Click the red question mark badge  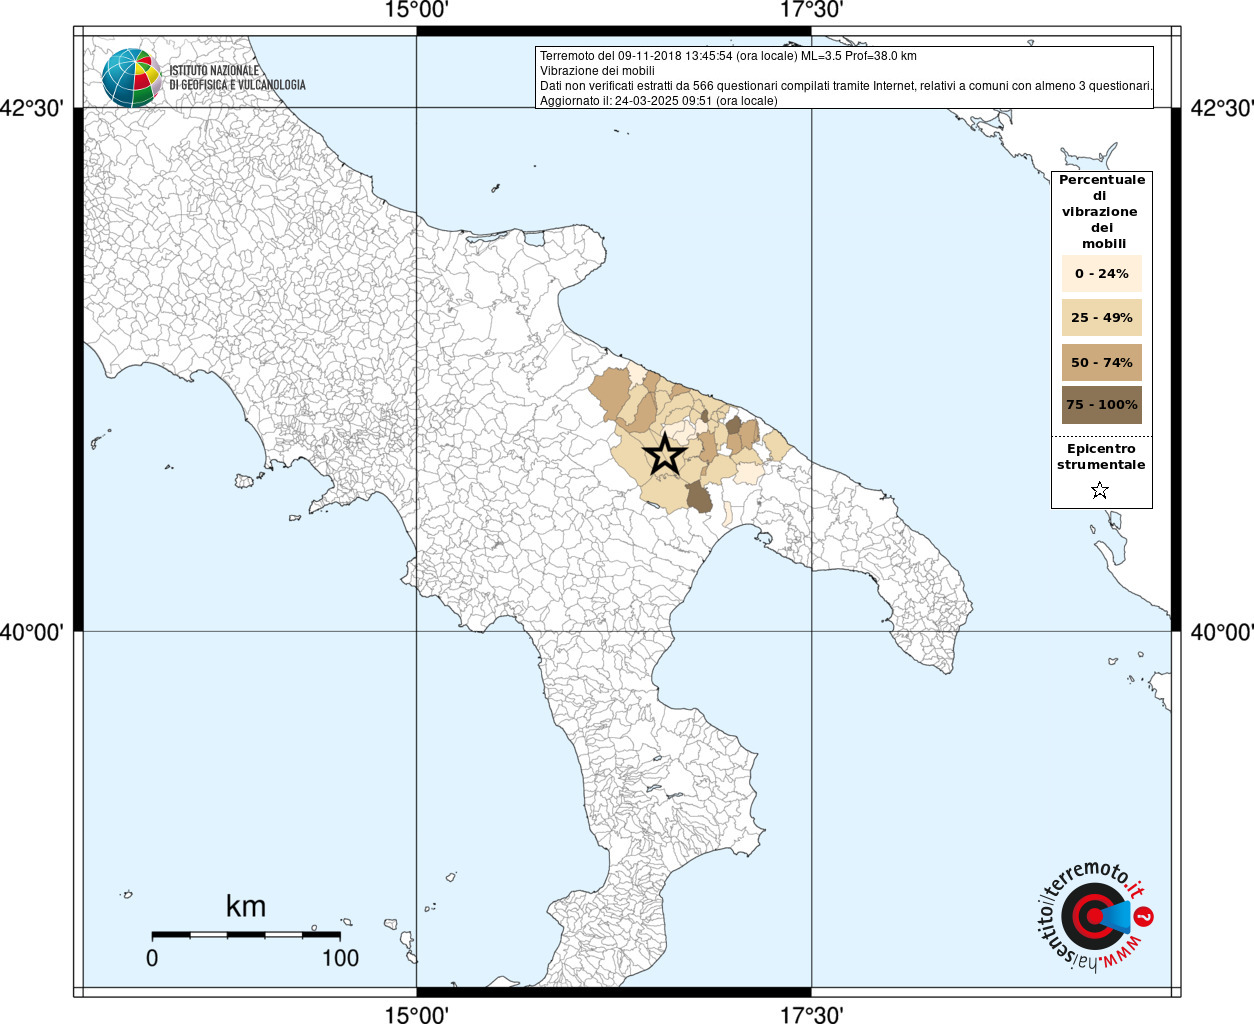(x=1144, y=916)
